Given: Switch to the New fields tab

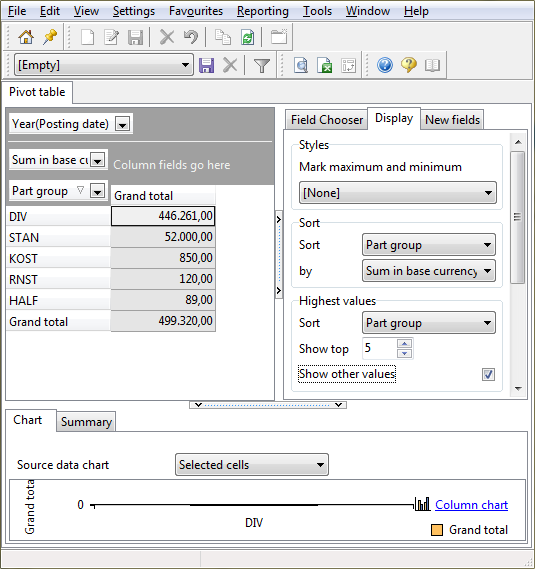Looking at the screenshot, I should [452, 119].
